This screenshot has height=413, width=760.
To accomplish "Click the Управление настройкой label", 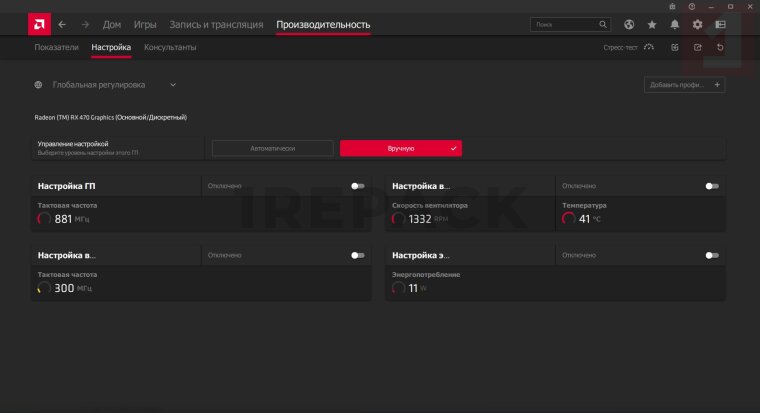I will point(73,144).
